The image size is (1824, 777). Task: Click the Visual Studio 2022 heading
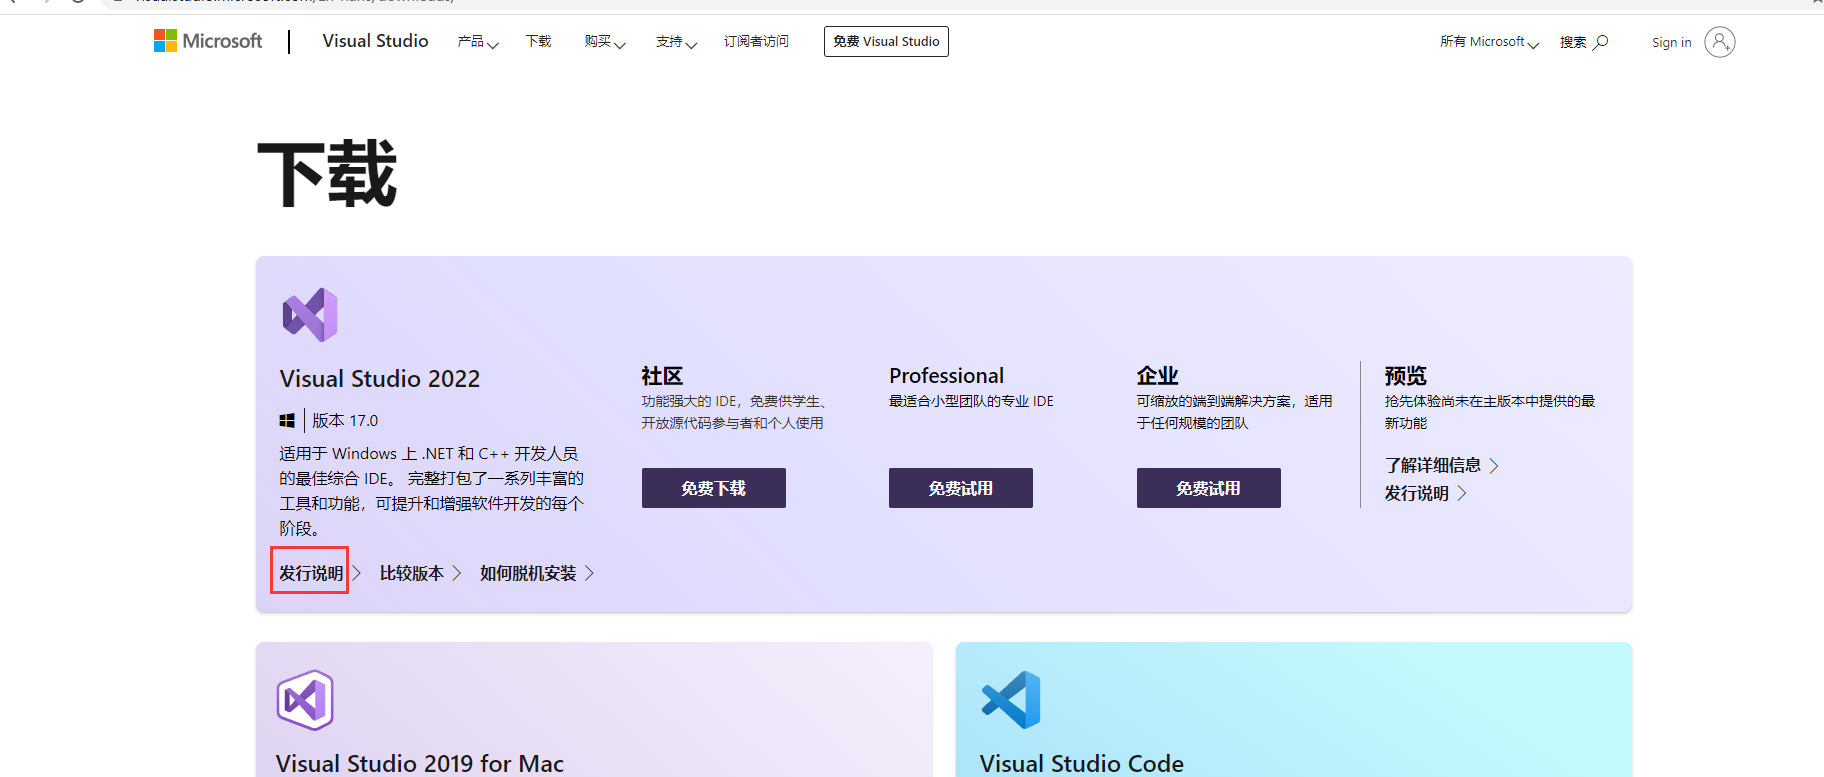(380, 379)
